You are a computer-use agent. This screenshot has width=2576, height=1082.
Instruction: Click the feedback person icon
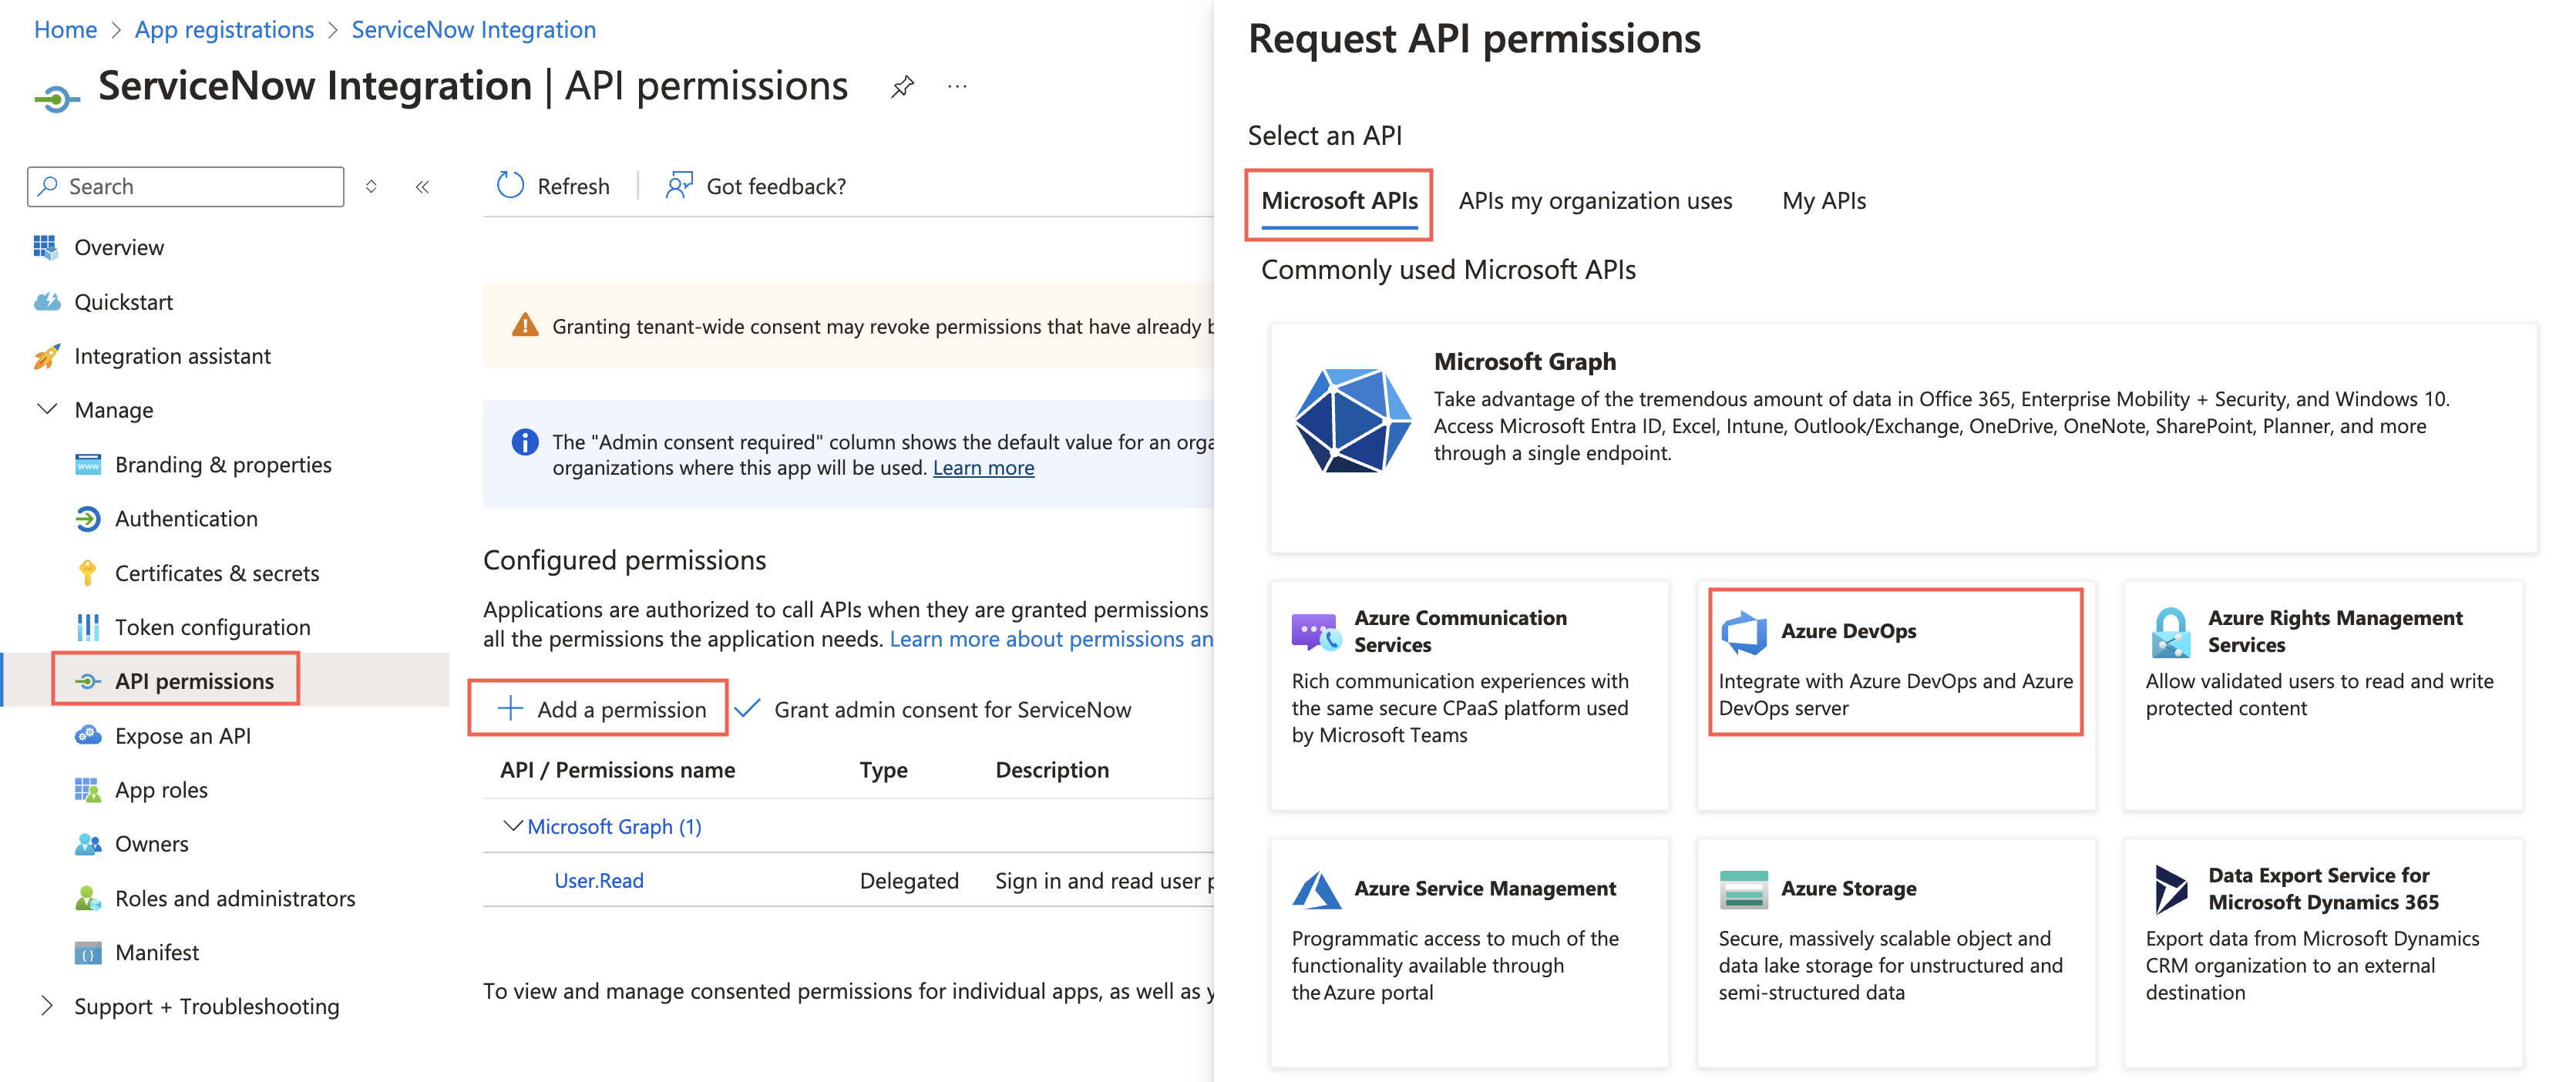(x=679, y=186)
